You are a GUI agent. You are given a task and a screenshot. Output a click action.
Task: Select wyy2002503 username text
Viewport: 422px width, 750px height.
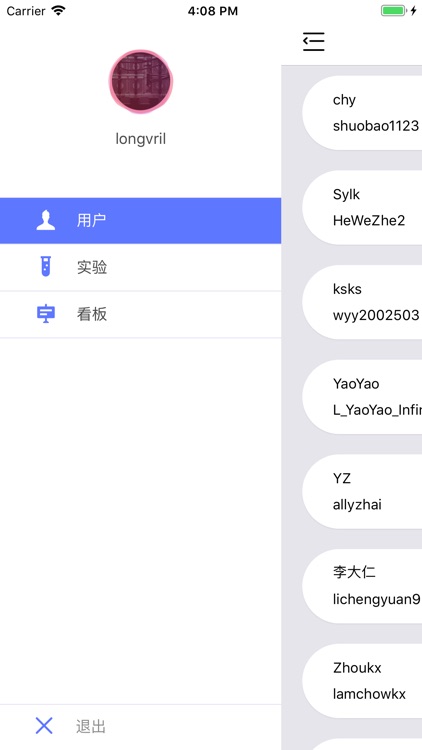point(376,316)
